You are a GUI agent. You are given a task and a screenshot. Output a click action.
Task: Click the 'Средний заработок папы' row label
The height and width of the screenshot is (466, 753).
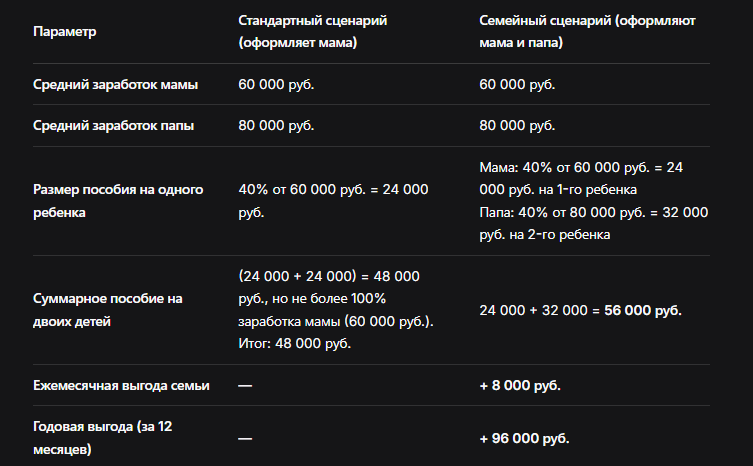click(113, 126)
